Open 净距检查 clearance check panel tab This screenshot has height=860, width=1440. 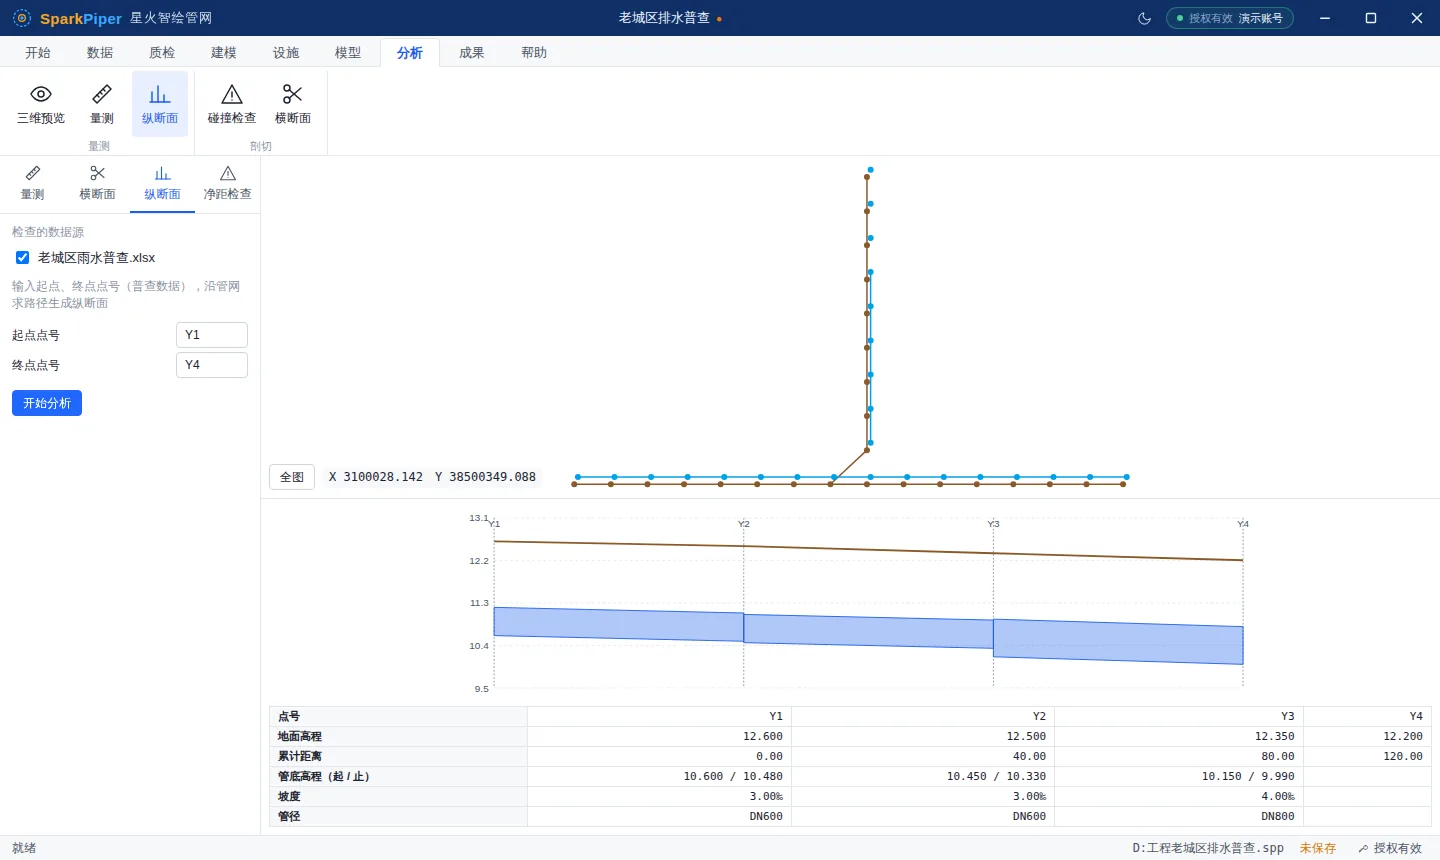tap(228, 184)
